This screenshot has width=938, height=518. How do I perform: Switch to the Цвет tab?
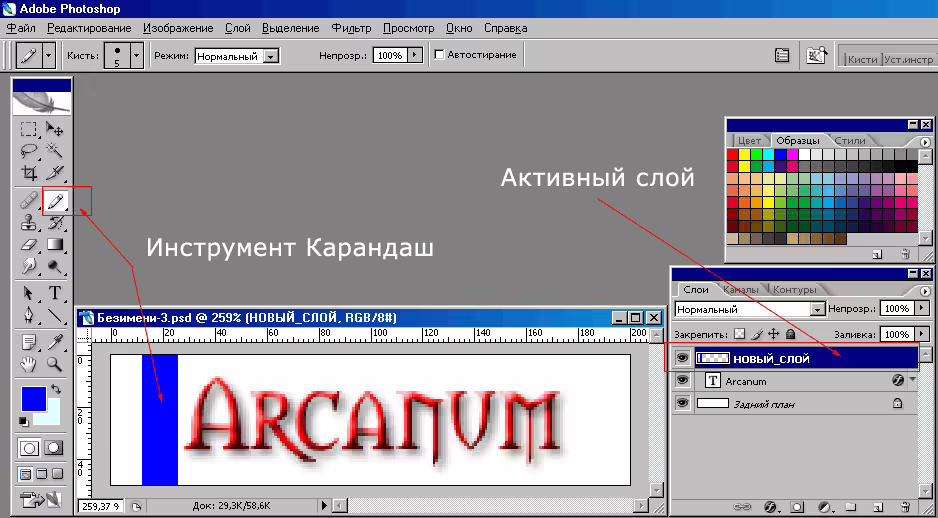pos(749,141)
